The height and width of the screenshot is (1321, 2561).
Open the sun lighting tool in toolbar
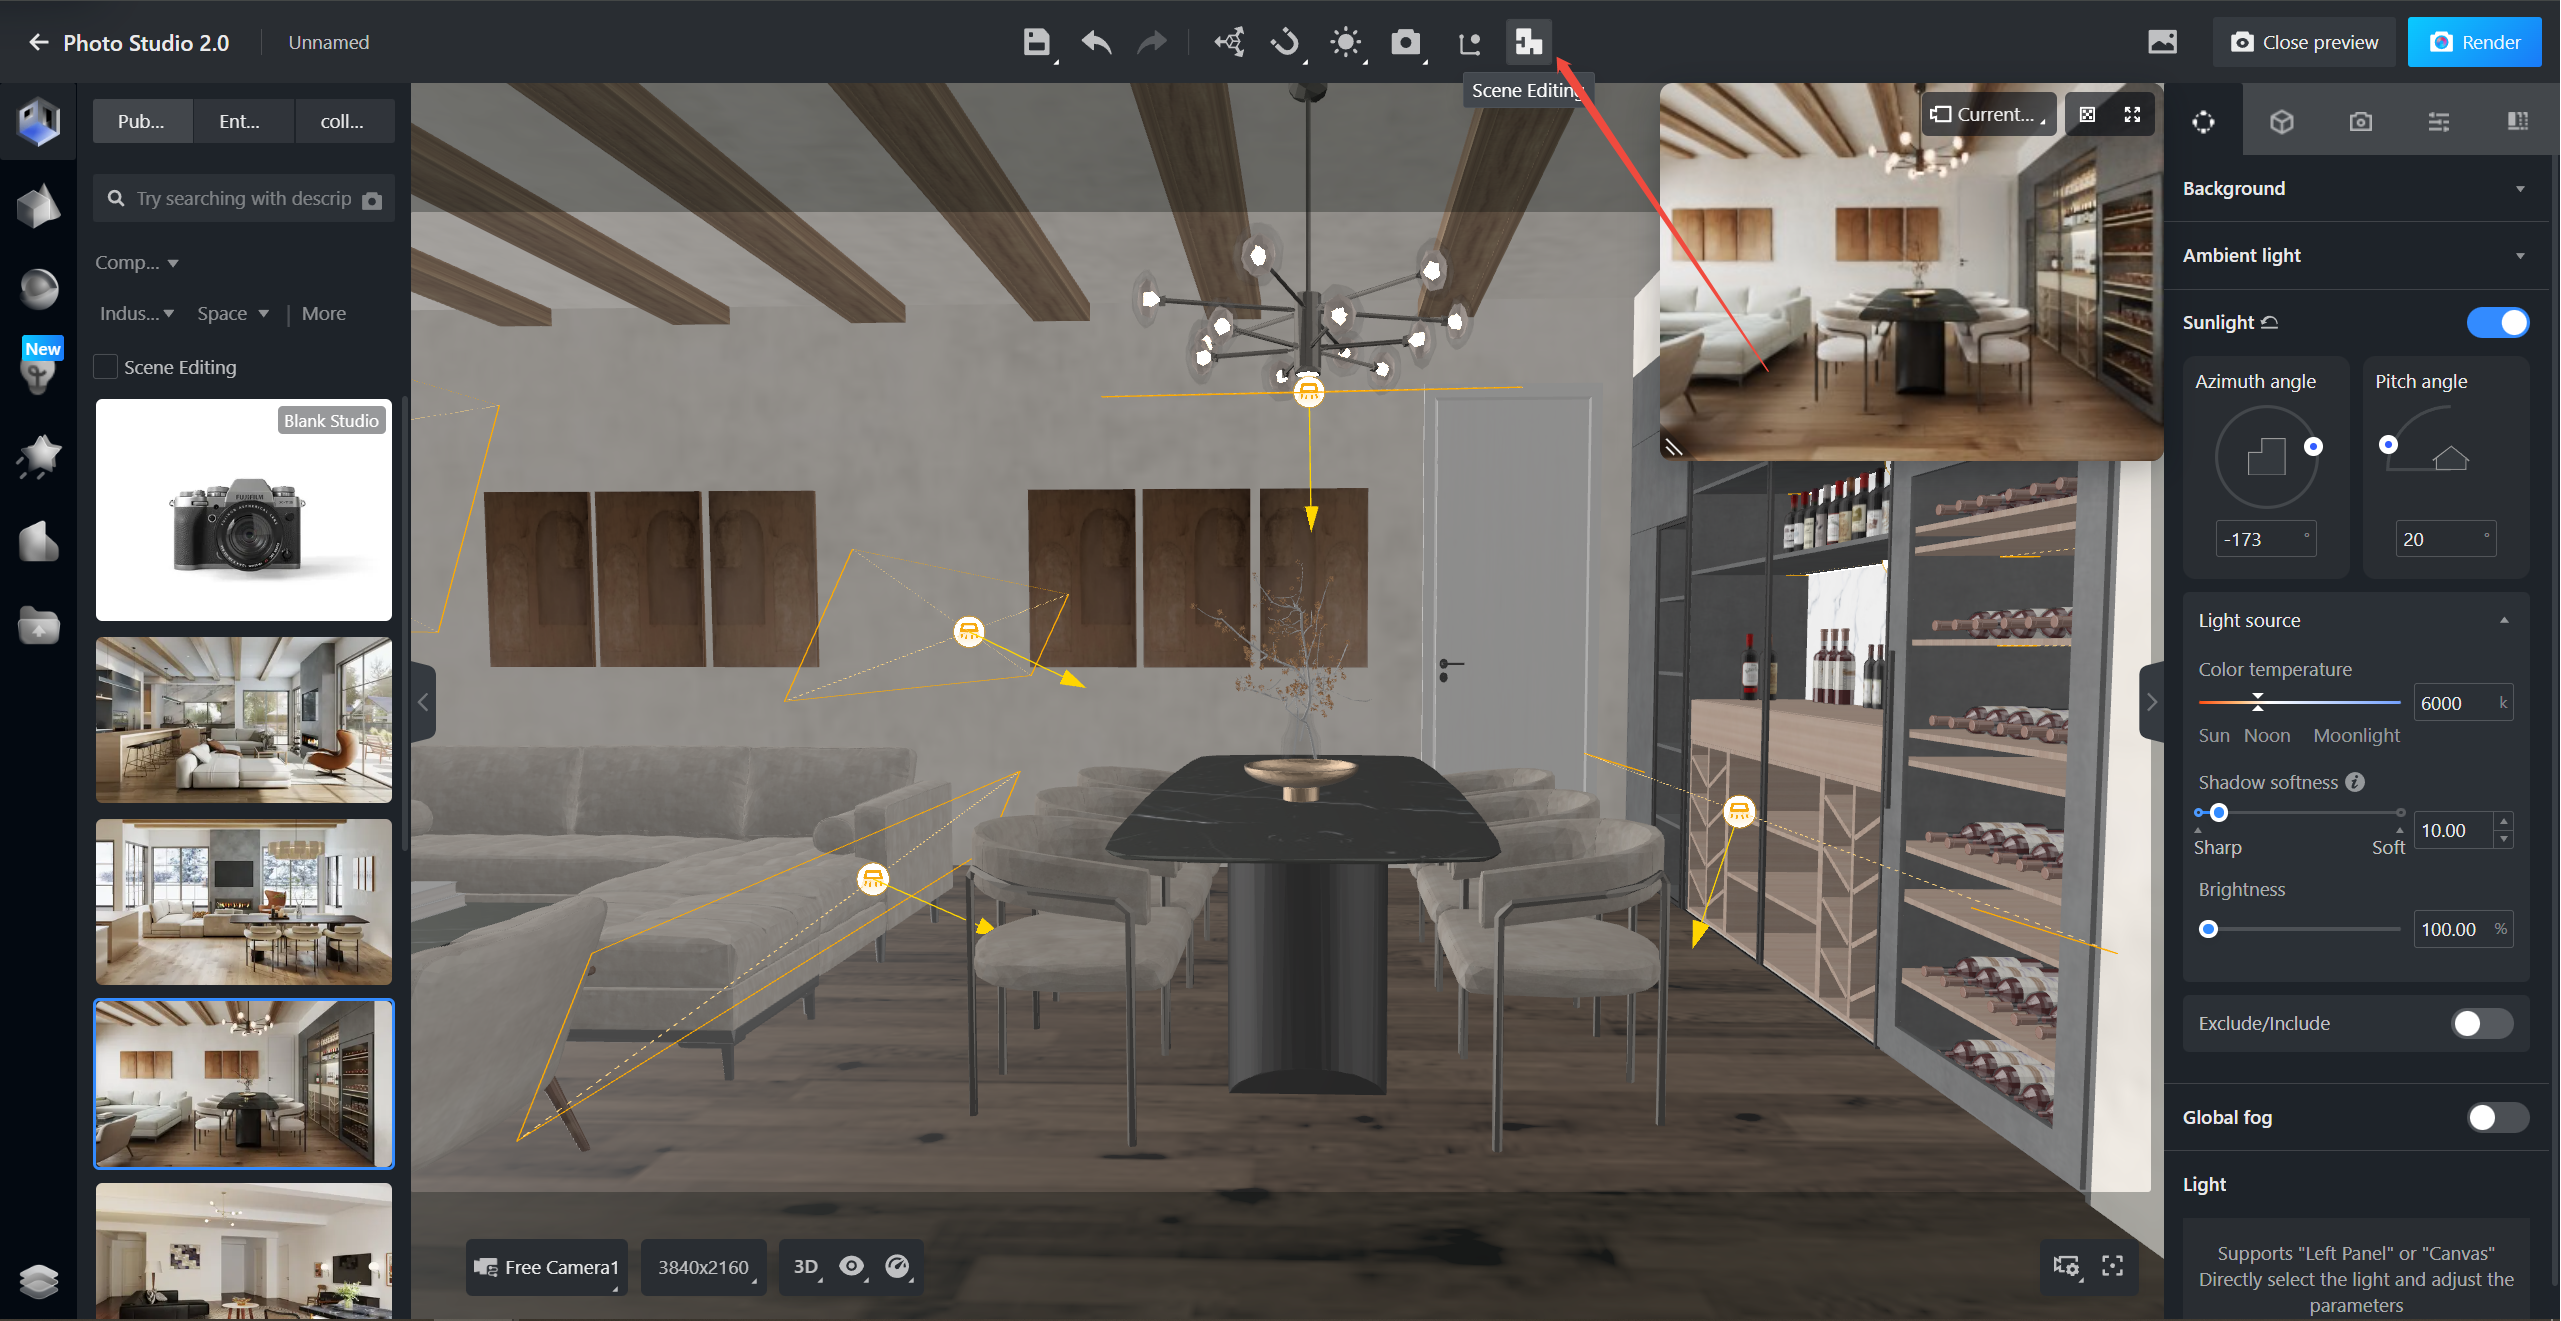pyautogui.click(x=1346, y=42)
